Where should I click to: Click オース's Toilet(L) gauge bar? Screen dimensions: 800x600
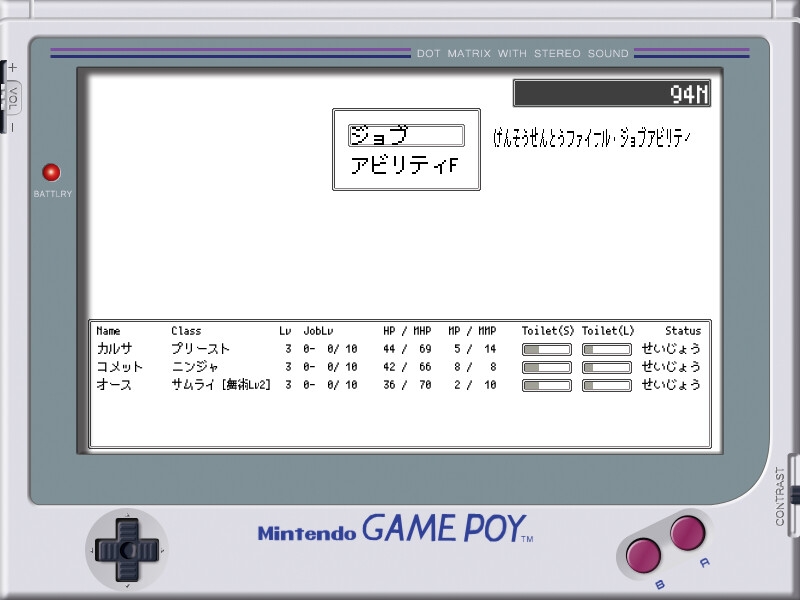(607, 385)
